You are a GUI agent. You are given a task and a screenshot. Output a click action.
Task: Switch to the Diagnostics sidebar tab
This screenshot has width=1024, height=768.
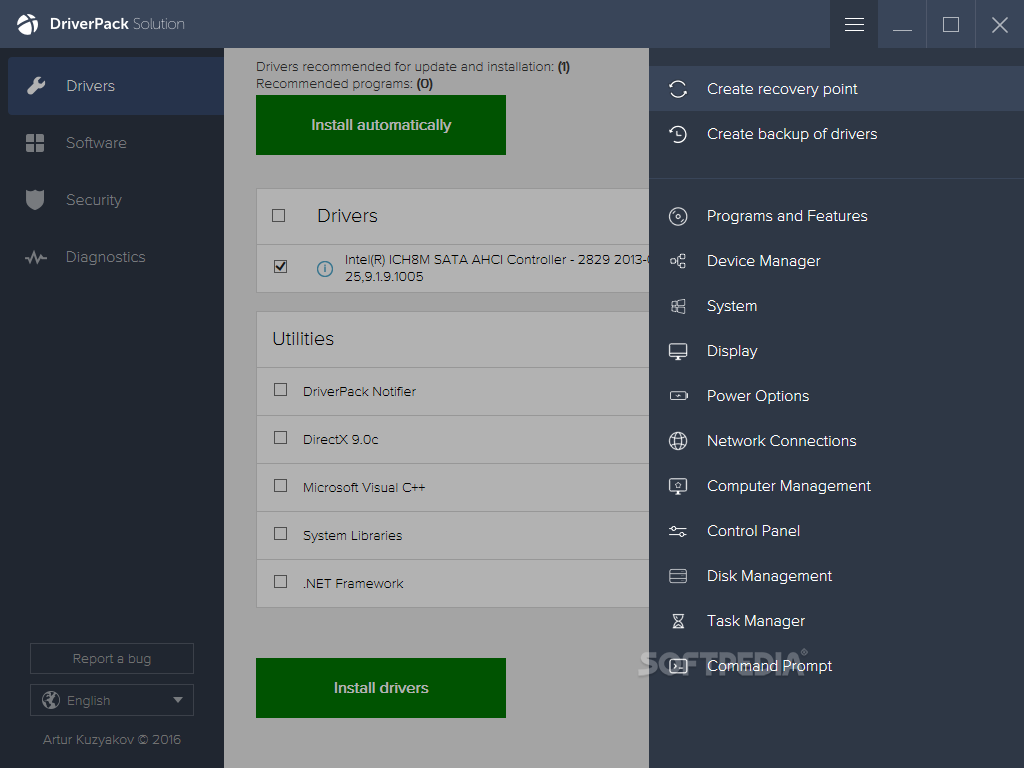tap(116, 257)
